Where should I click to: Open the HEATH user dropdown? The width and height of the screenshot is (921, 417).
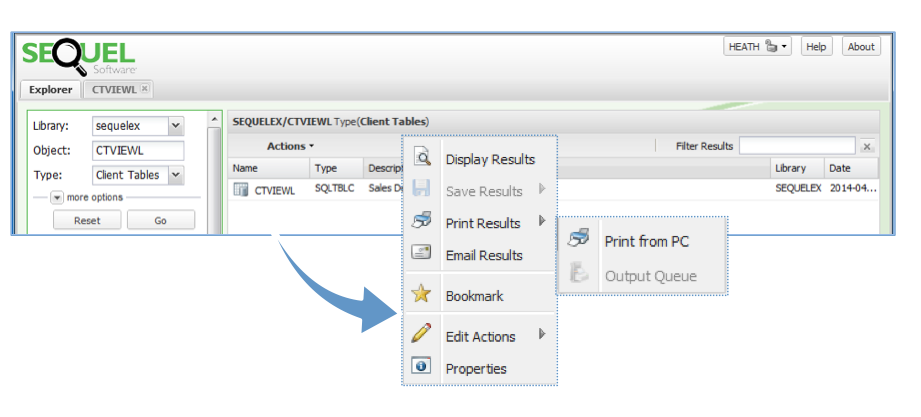(758, 47)
